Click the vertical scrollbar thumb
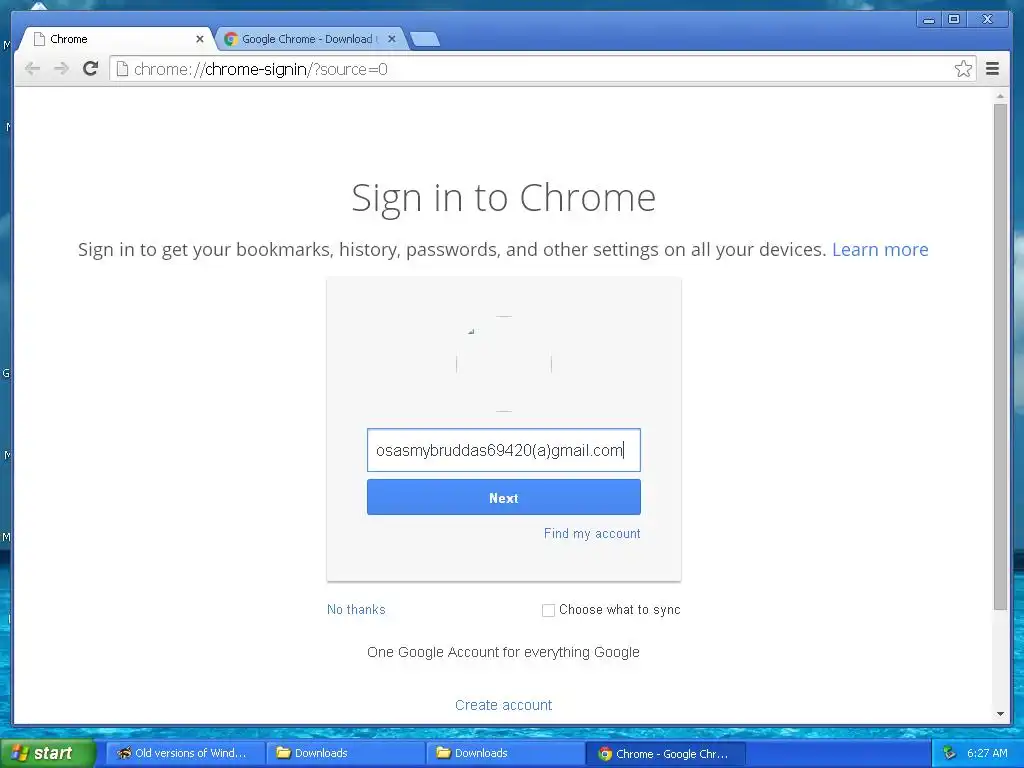1024x768 pixels. [x=1000, y=357]
